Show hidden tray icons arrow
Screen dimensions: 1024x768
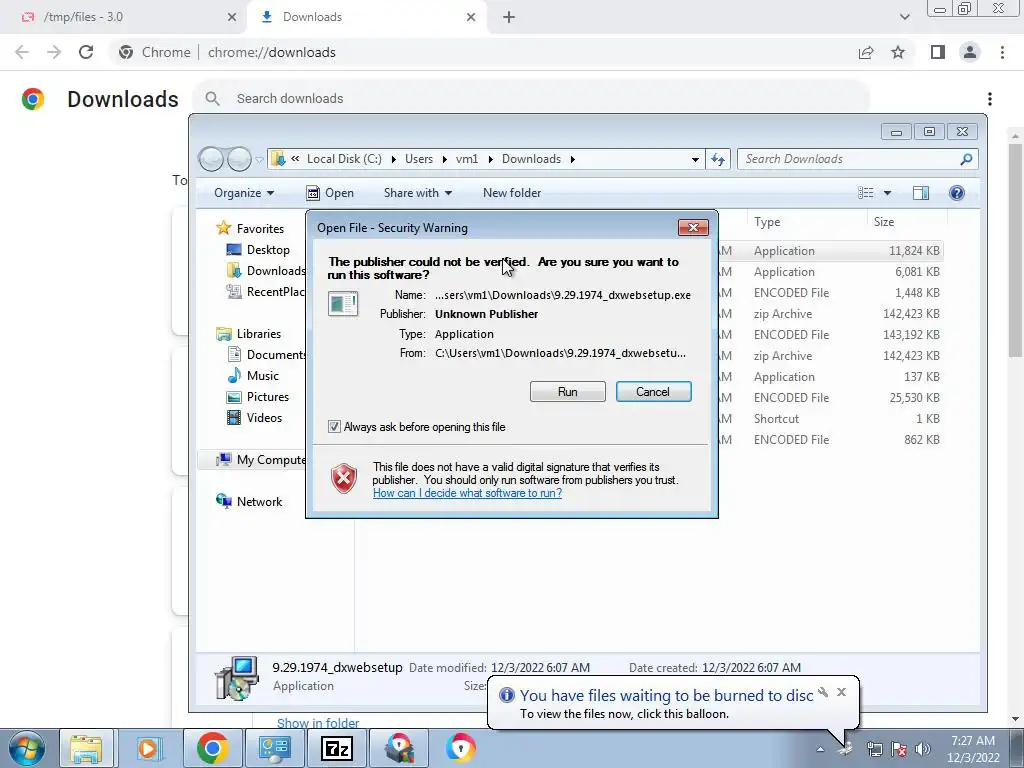tap(820, 749)
